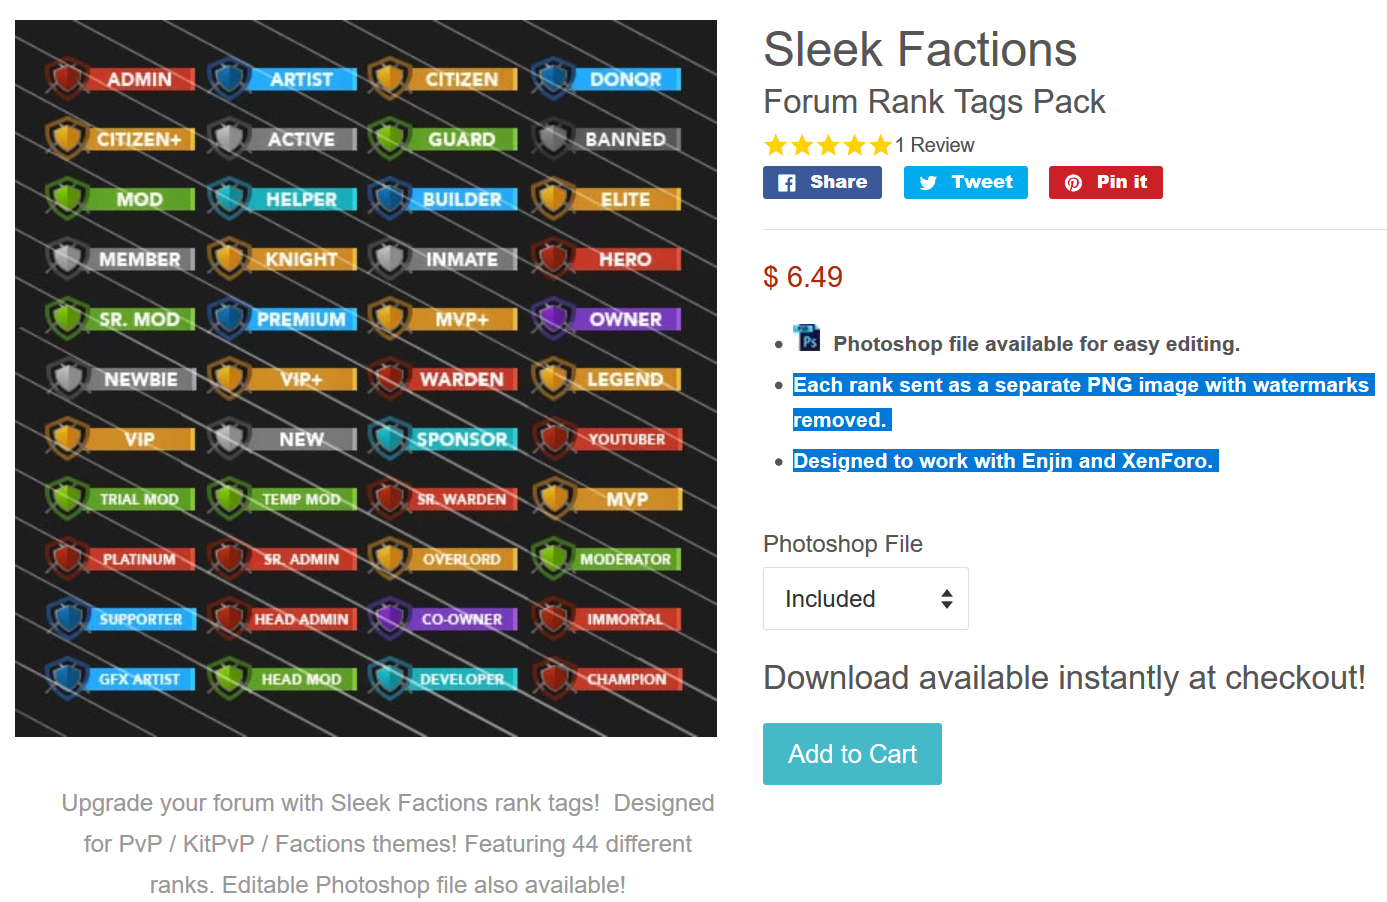The width and height of the screenshot is (1387, 902).
Task: Click the purple OWNER shield badge
Action: tap(606, 319)
